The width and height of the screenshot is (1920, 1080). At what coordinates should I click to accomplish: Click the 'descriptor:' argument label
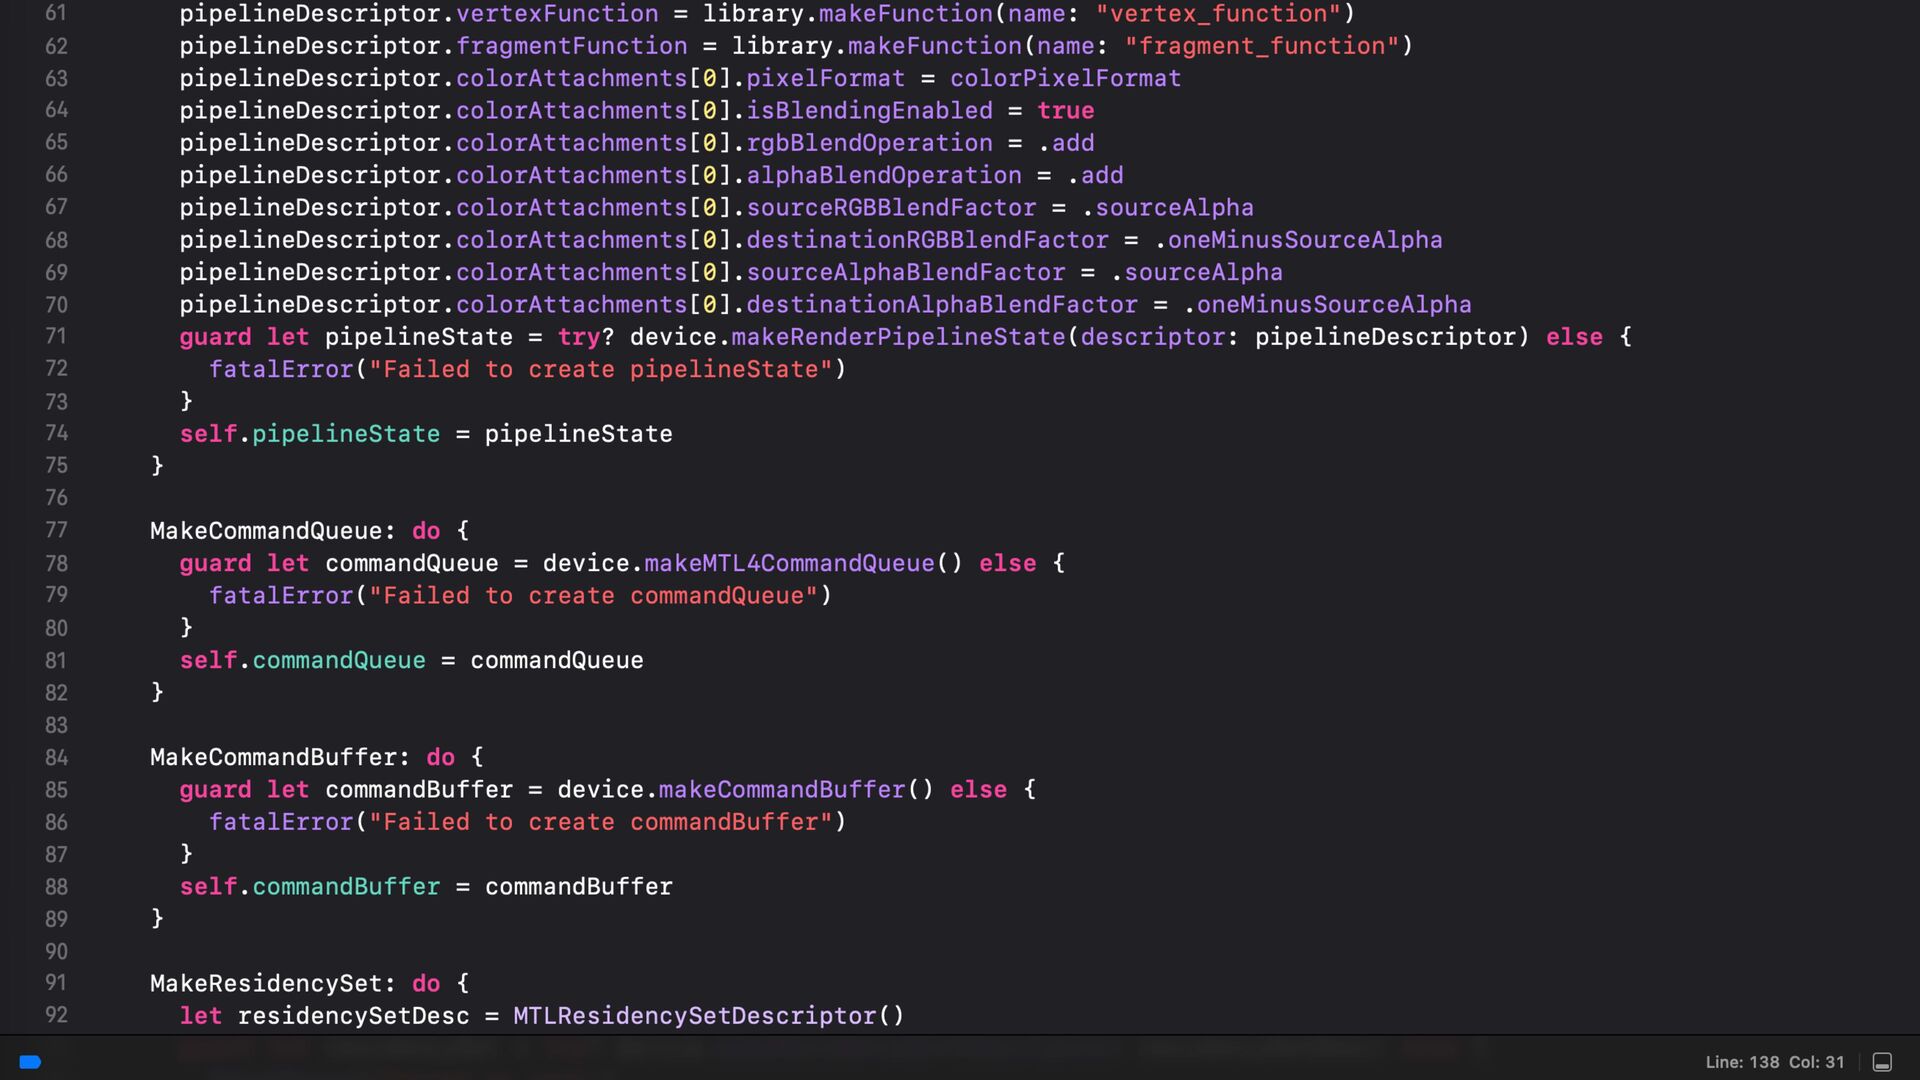pos(1159,337)
